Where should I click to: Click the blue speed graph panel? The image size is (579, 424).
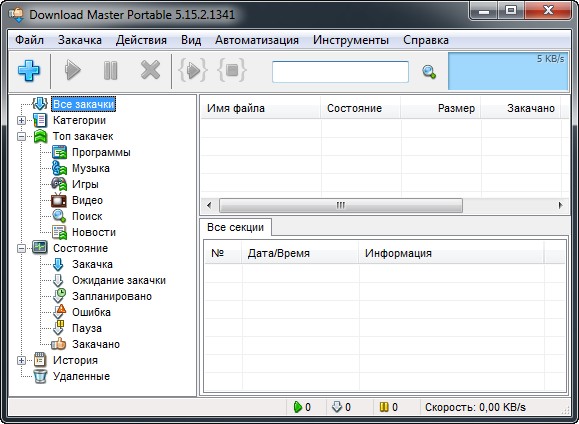pos(508,71)
